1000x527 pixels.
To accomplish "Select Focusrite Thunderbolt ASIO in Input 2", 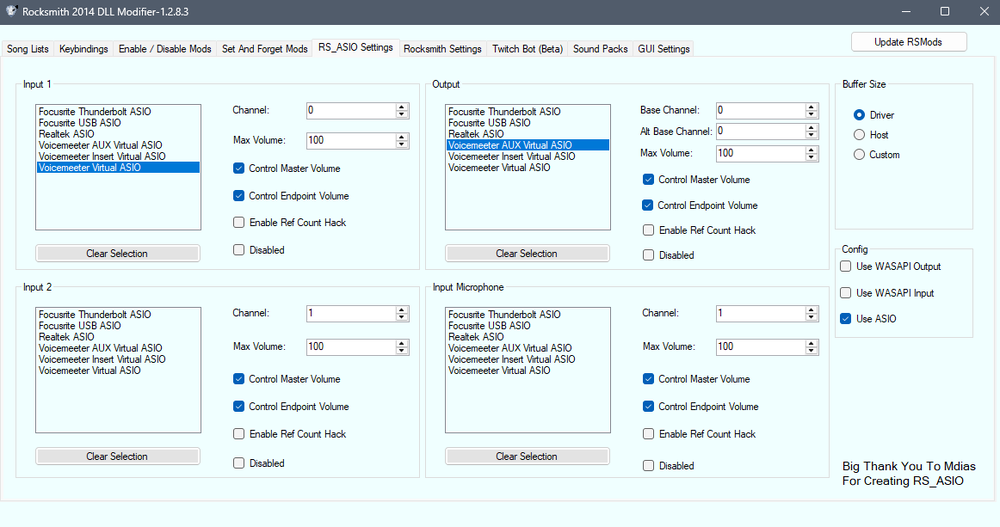I will coord(118,315).
